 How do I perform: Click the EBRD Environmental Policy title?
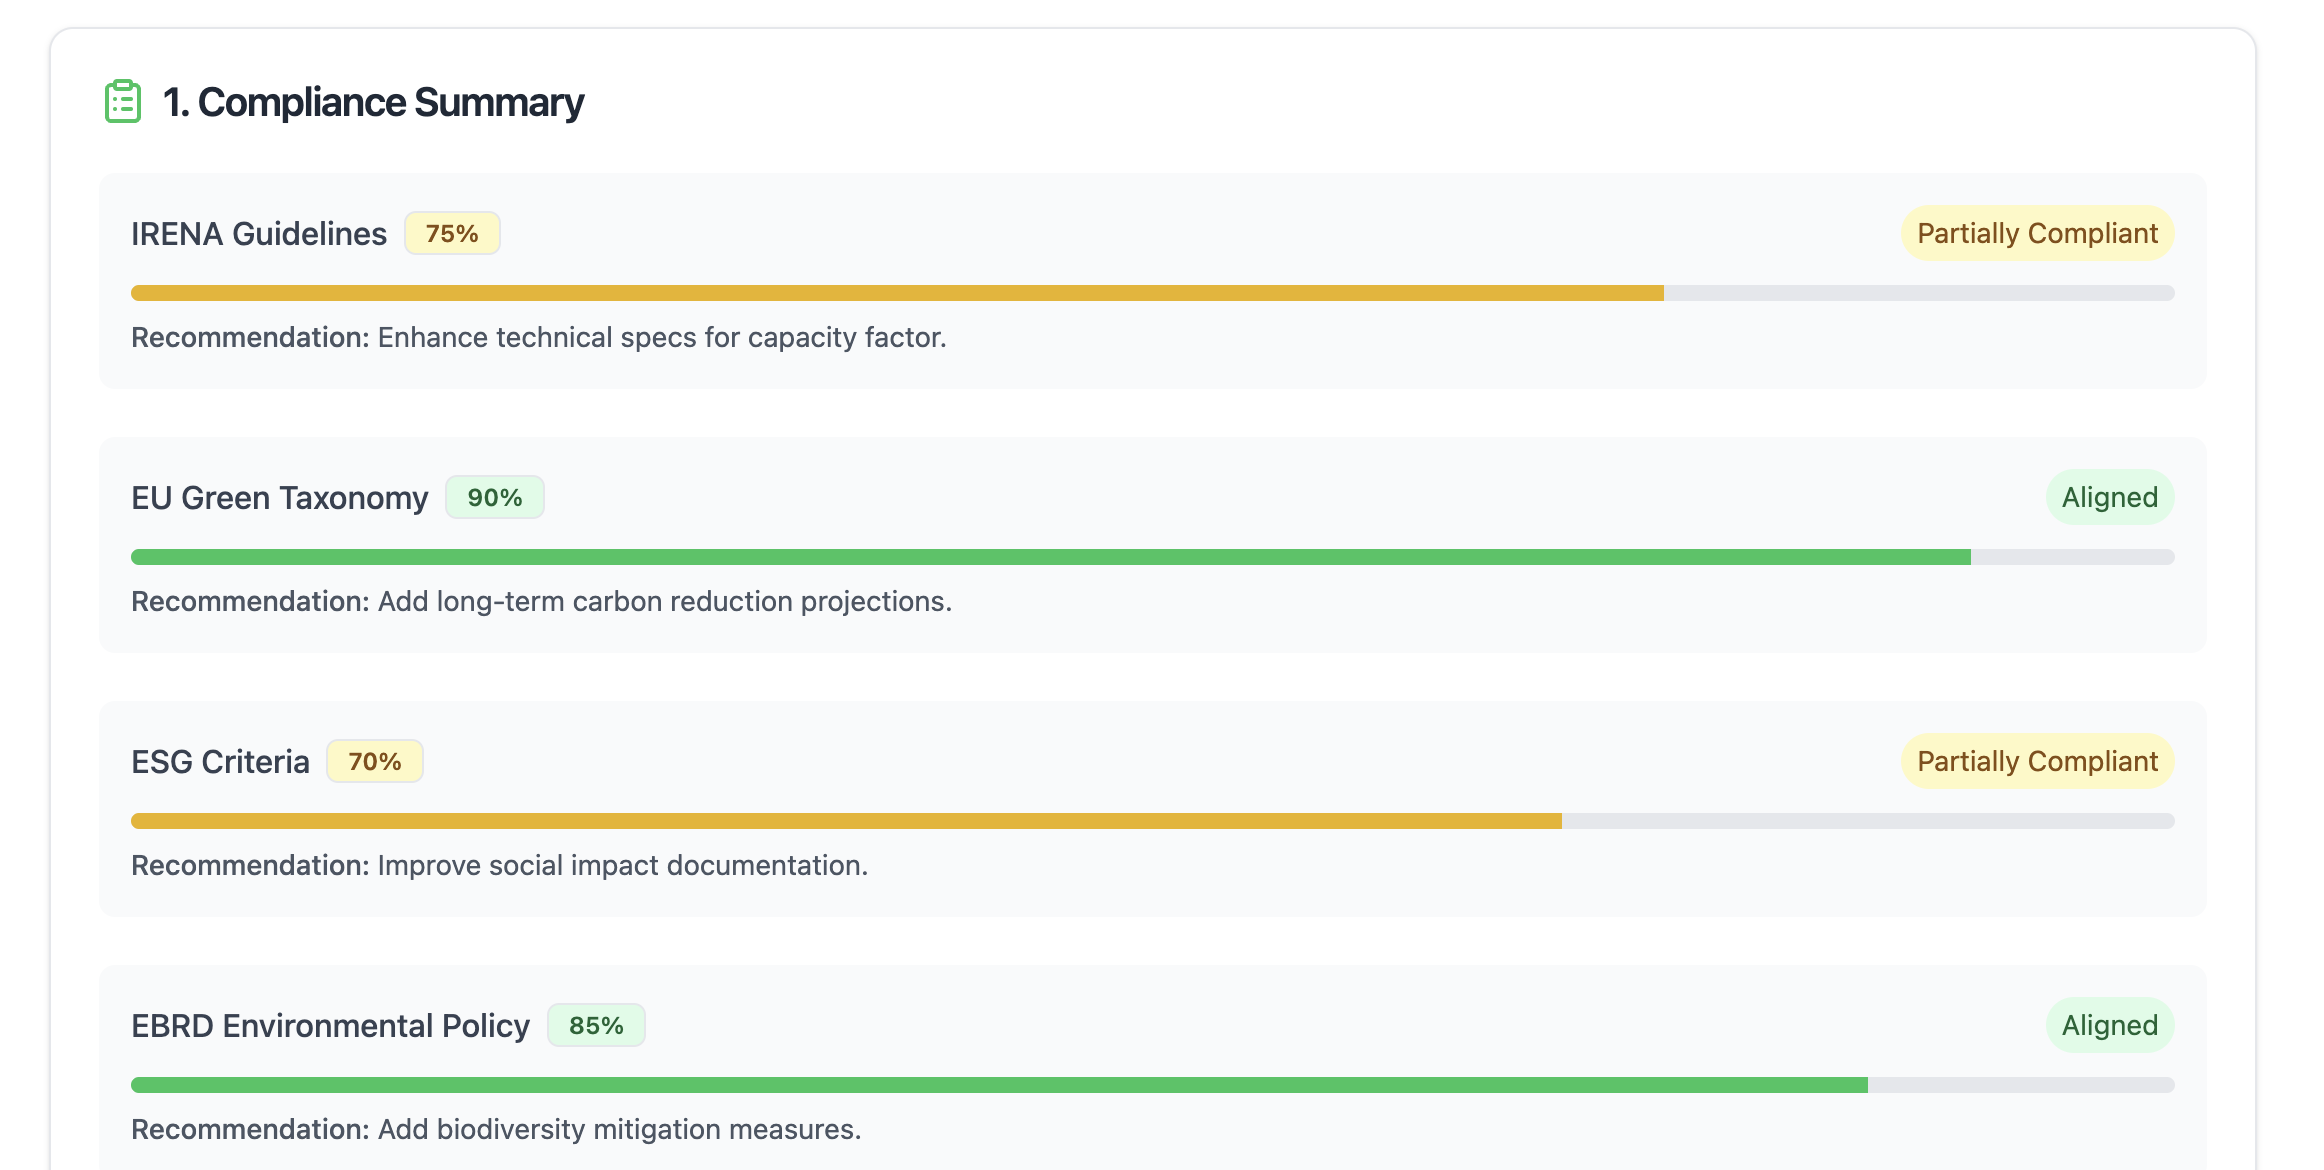click(x=331, y=1025)
